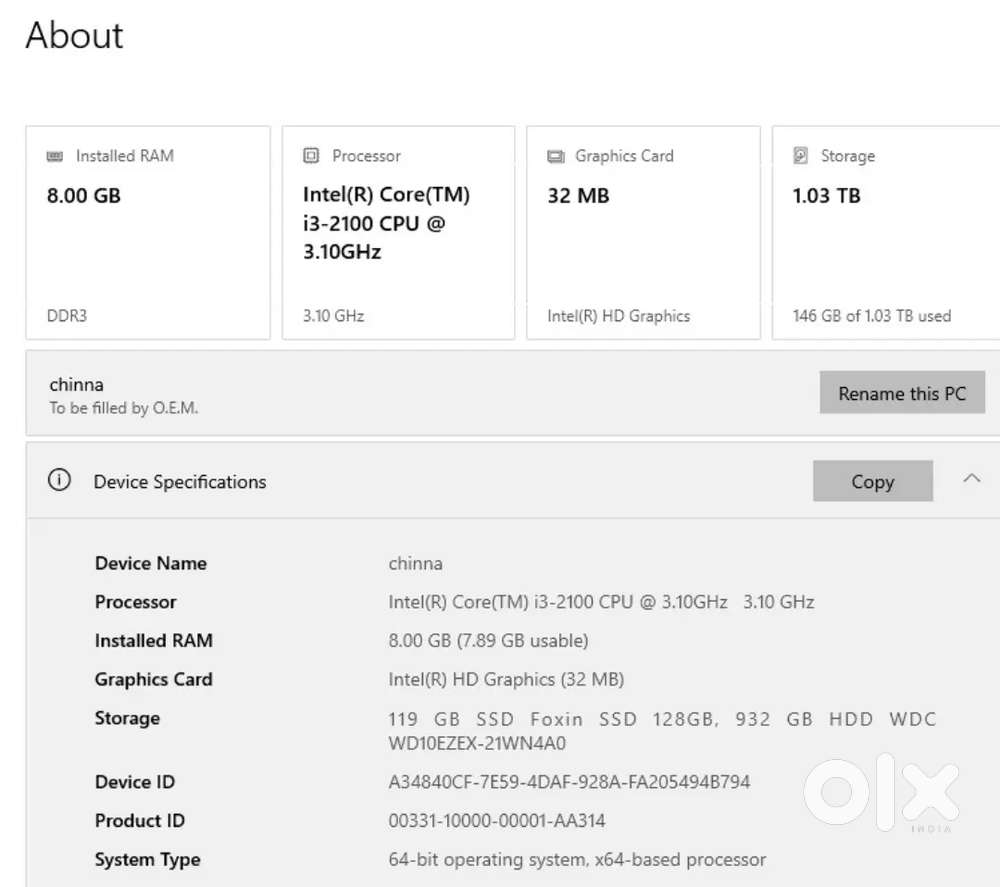
Task: Click the OLX India watermark logo
Action: [881, 792]
